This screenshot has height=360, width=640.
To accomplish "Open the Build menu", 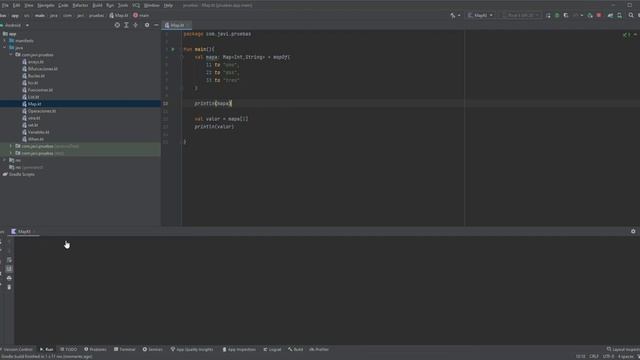I will click(x=97, y=5).
